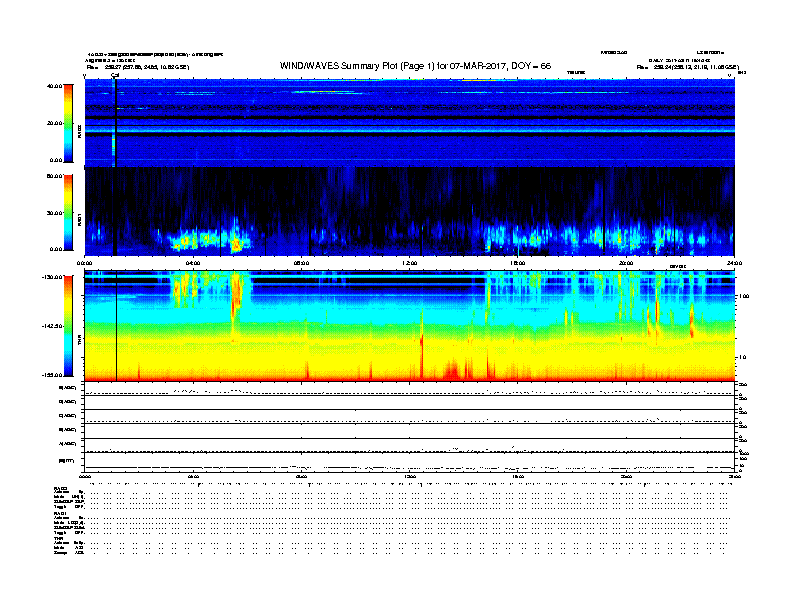
Task: Click the TNR heading in bottom status table
Action: [58, 538]
